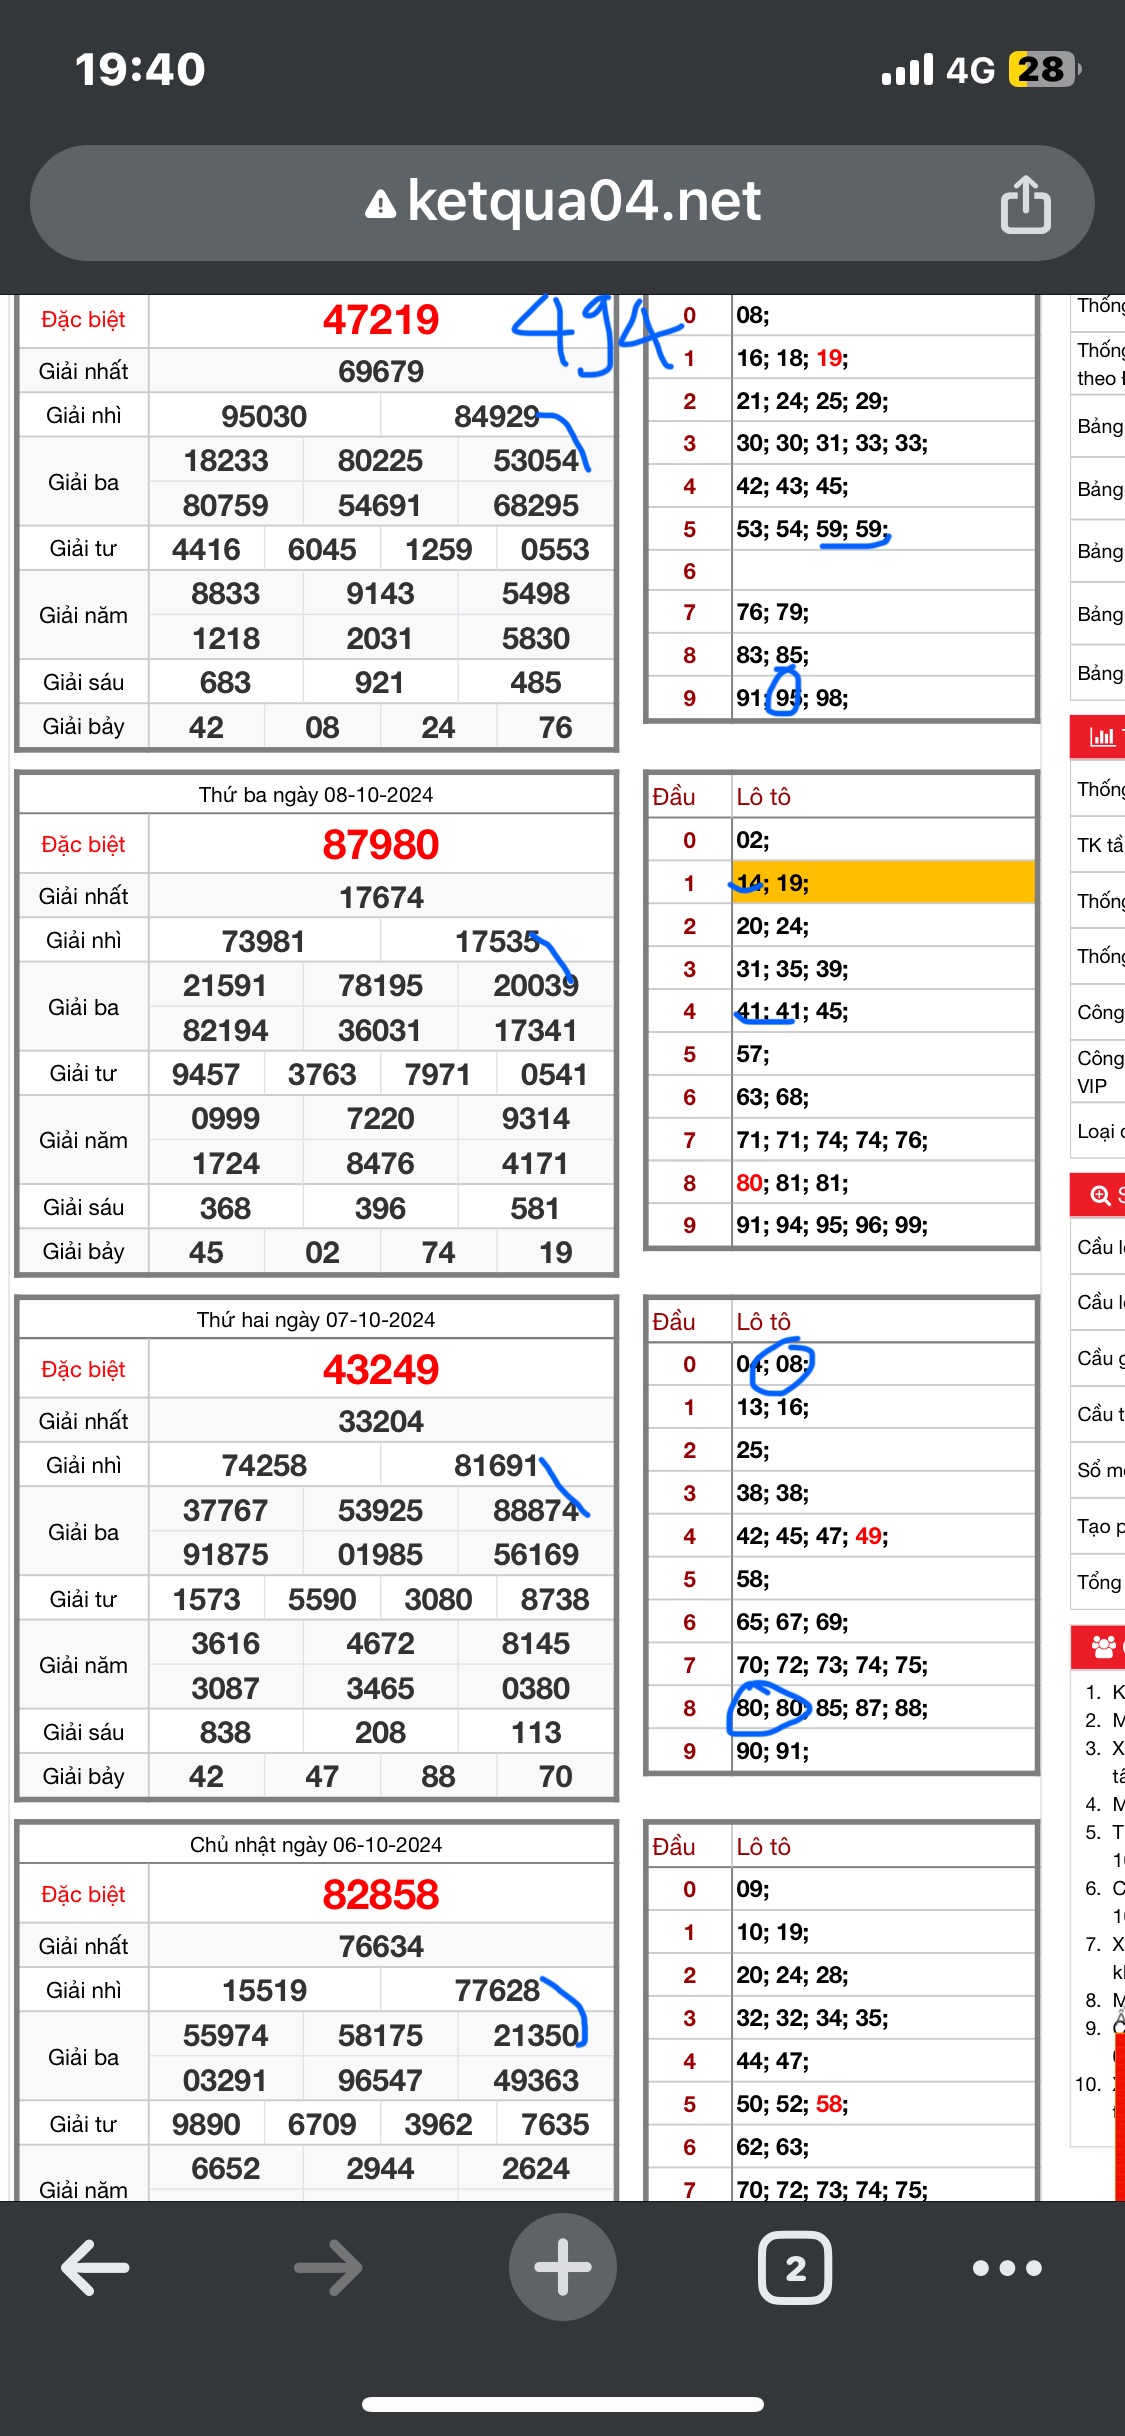Click the red bar chart sidebar header icon

1101,737
